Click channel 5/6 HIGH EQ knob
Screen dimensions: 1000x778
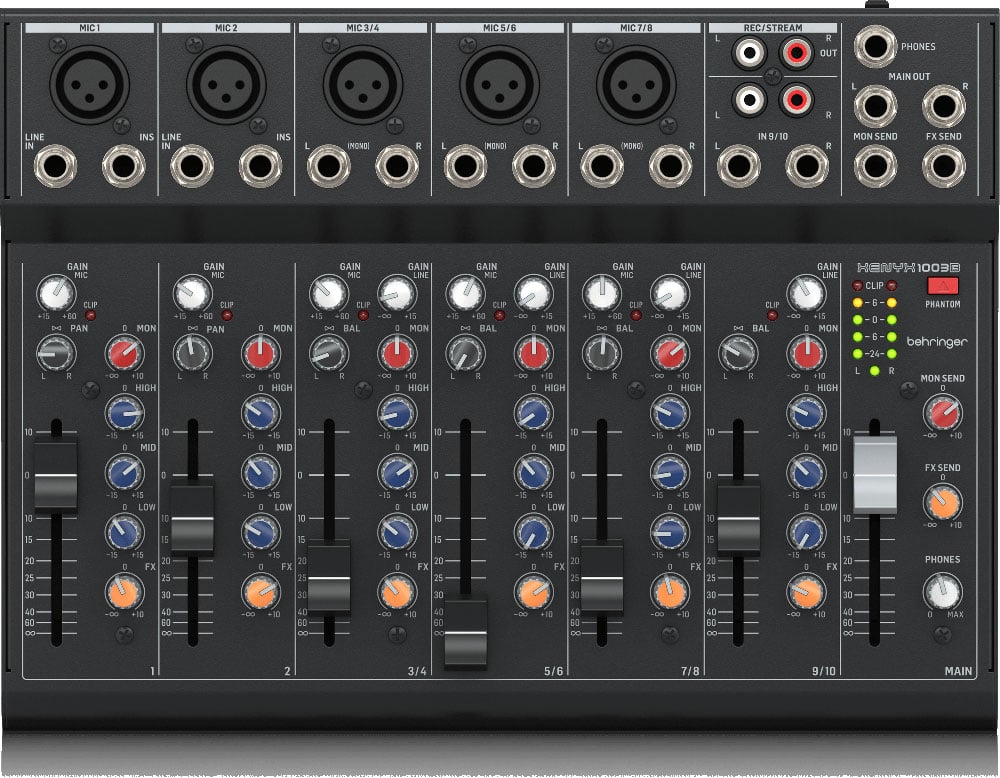(534, 413)
